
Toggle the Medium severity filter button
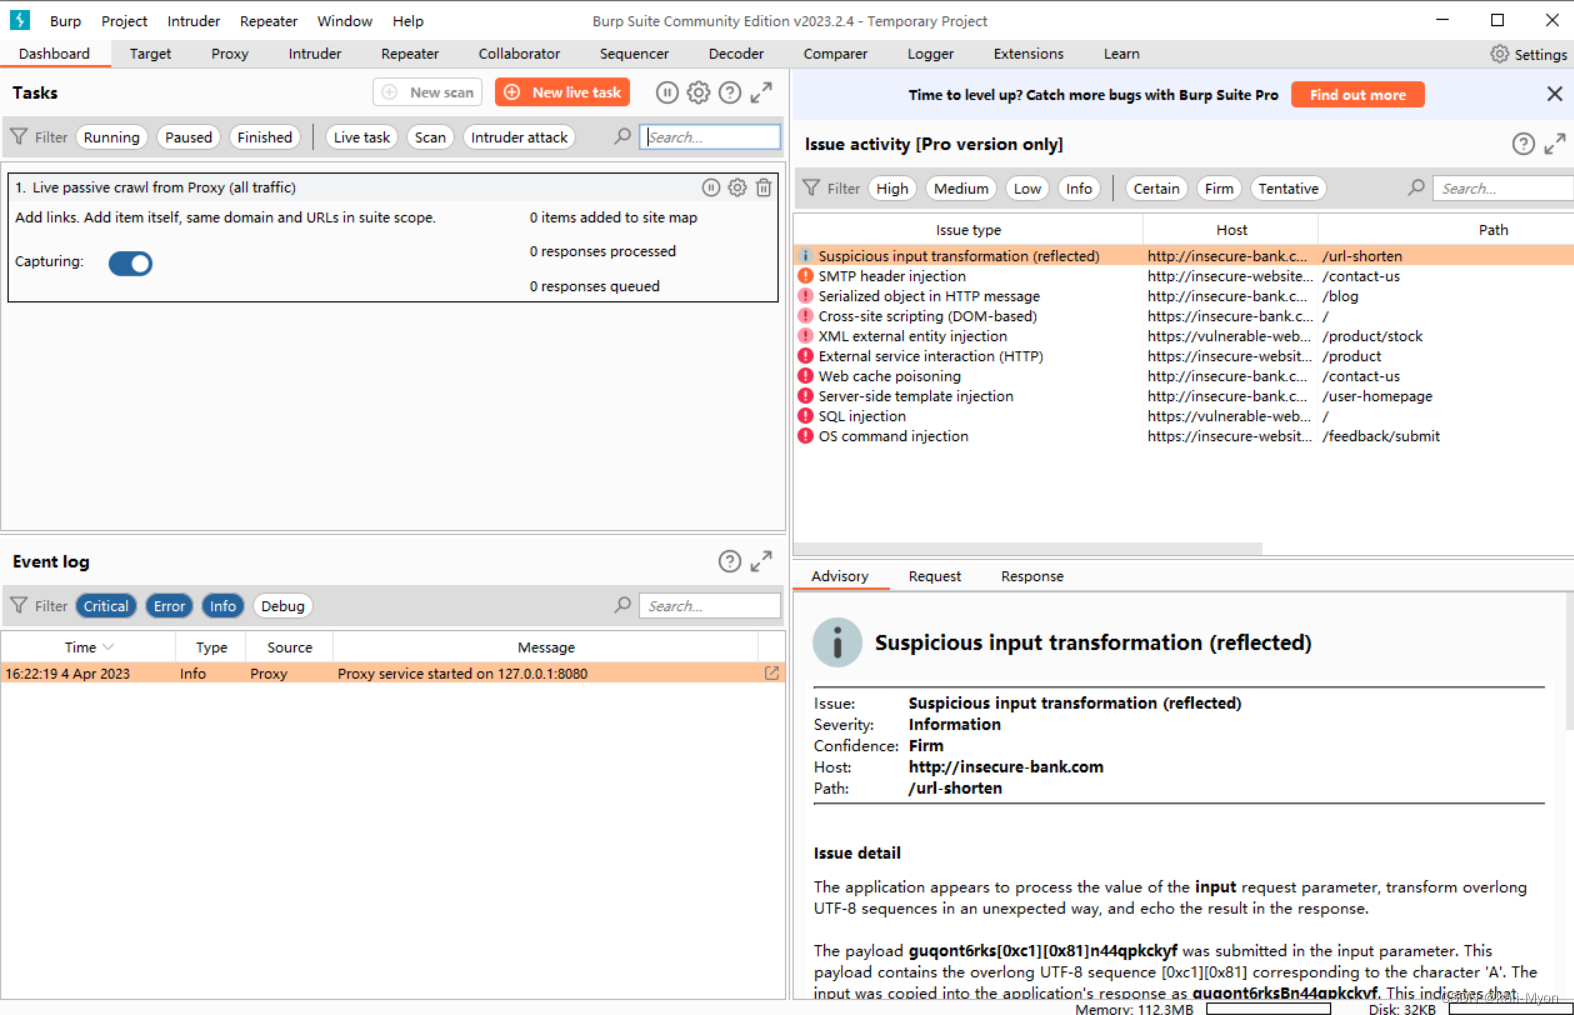click(961, 188)
